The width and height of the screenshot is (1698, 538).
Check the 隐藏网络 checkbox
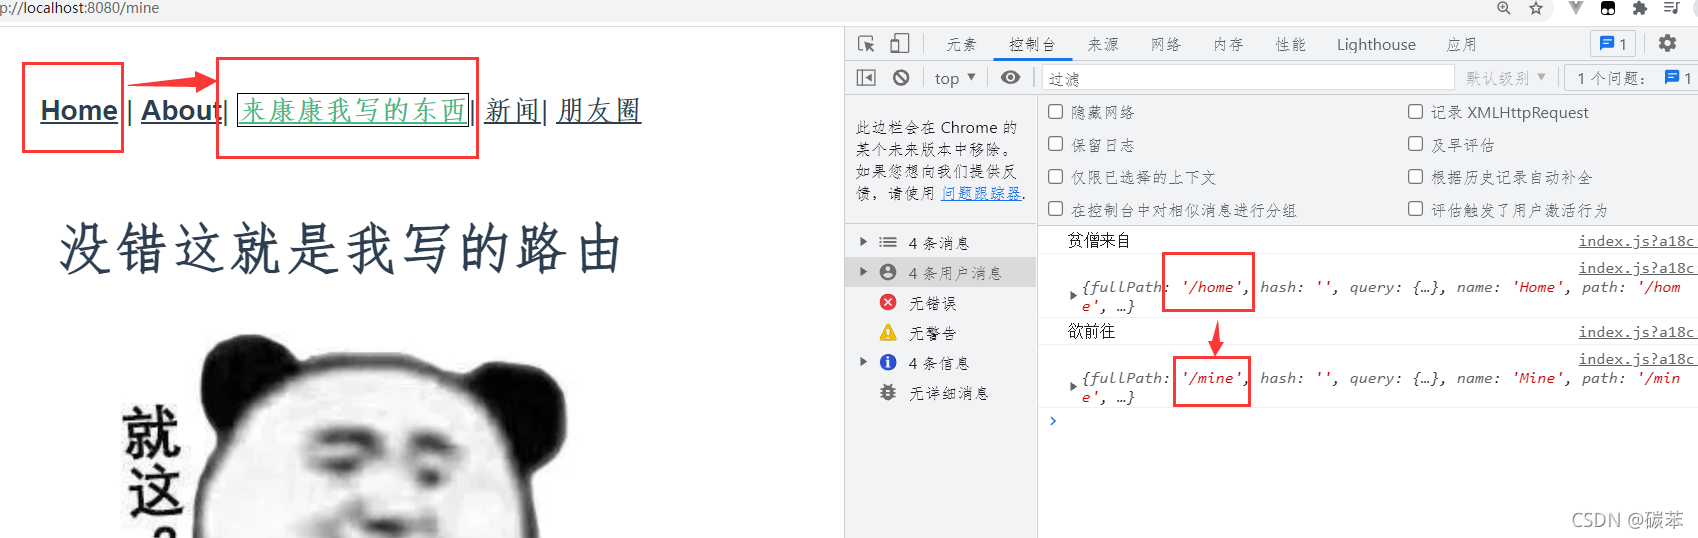tap(1055, 112)
